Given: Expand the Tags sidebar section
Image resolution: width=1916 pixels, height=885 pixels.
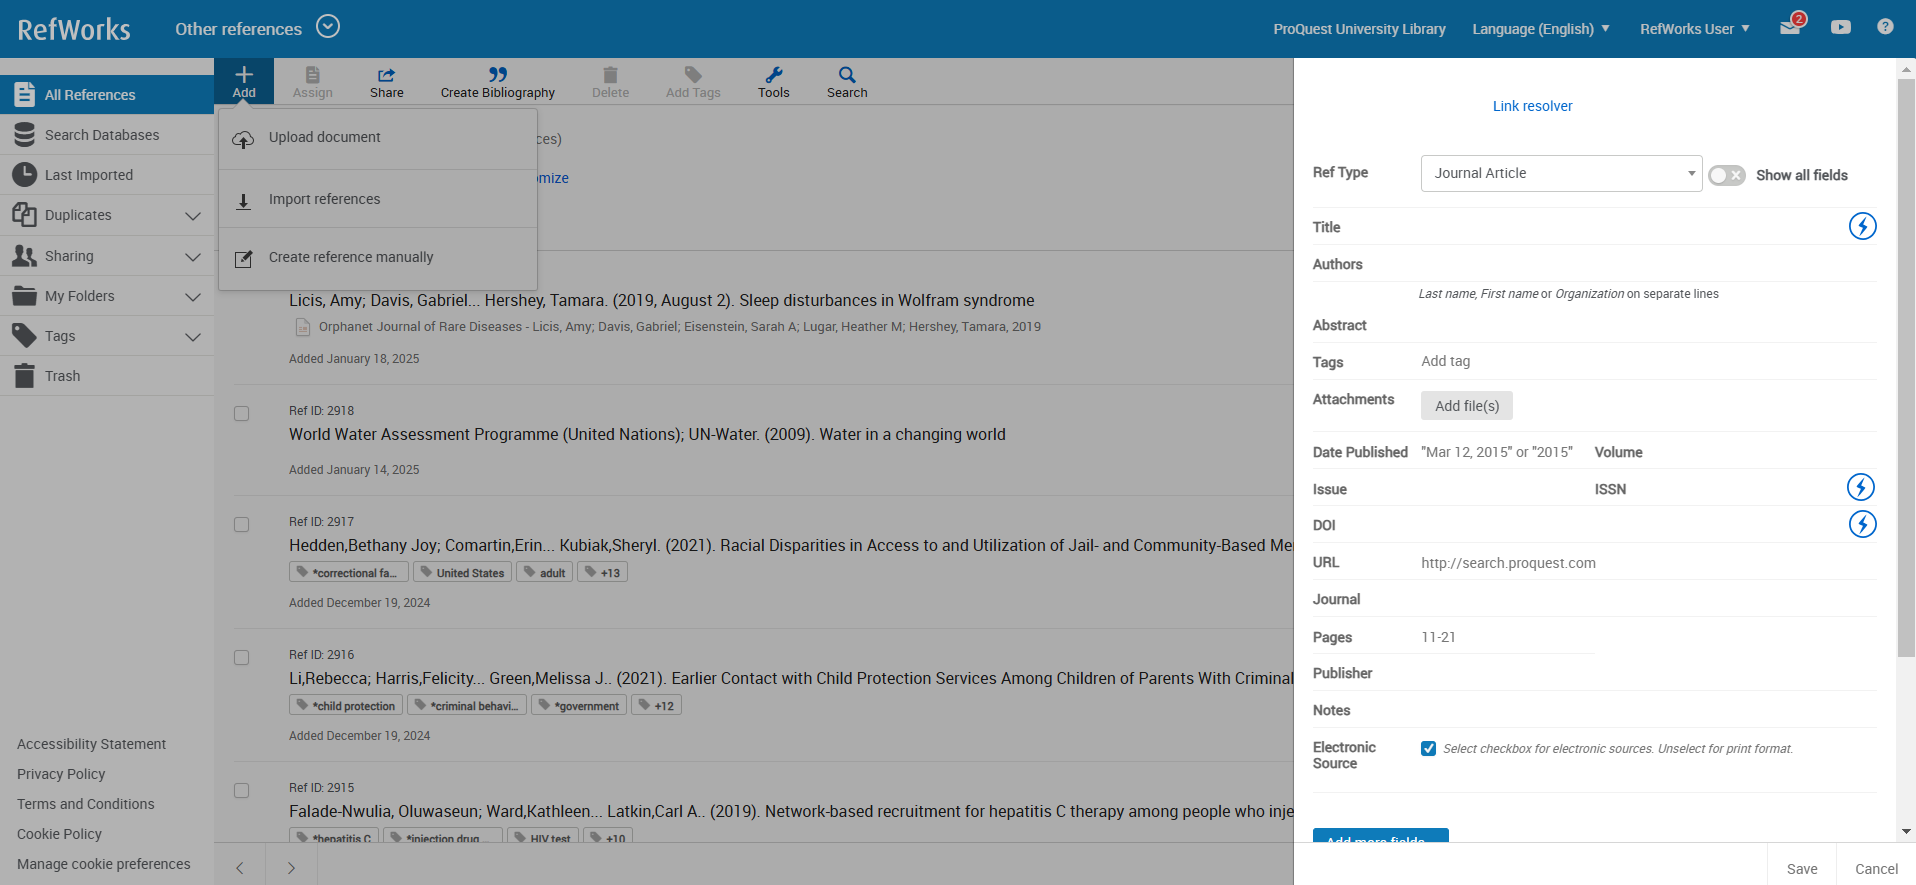Looking at the screenshot, I should click(x=193, y=336).
